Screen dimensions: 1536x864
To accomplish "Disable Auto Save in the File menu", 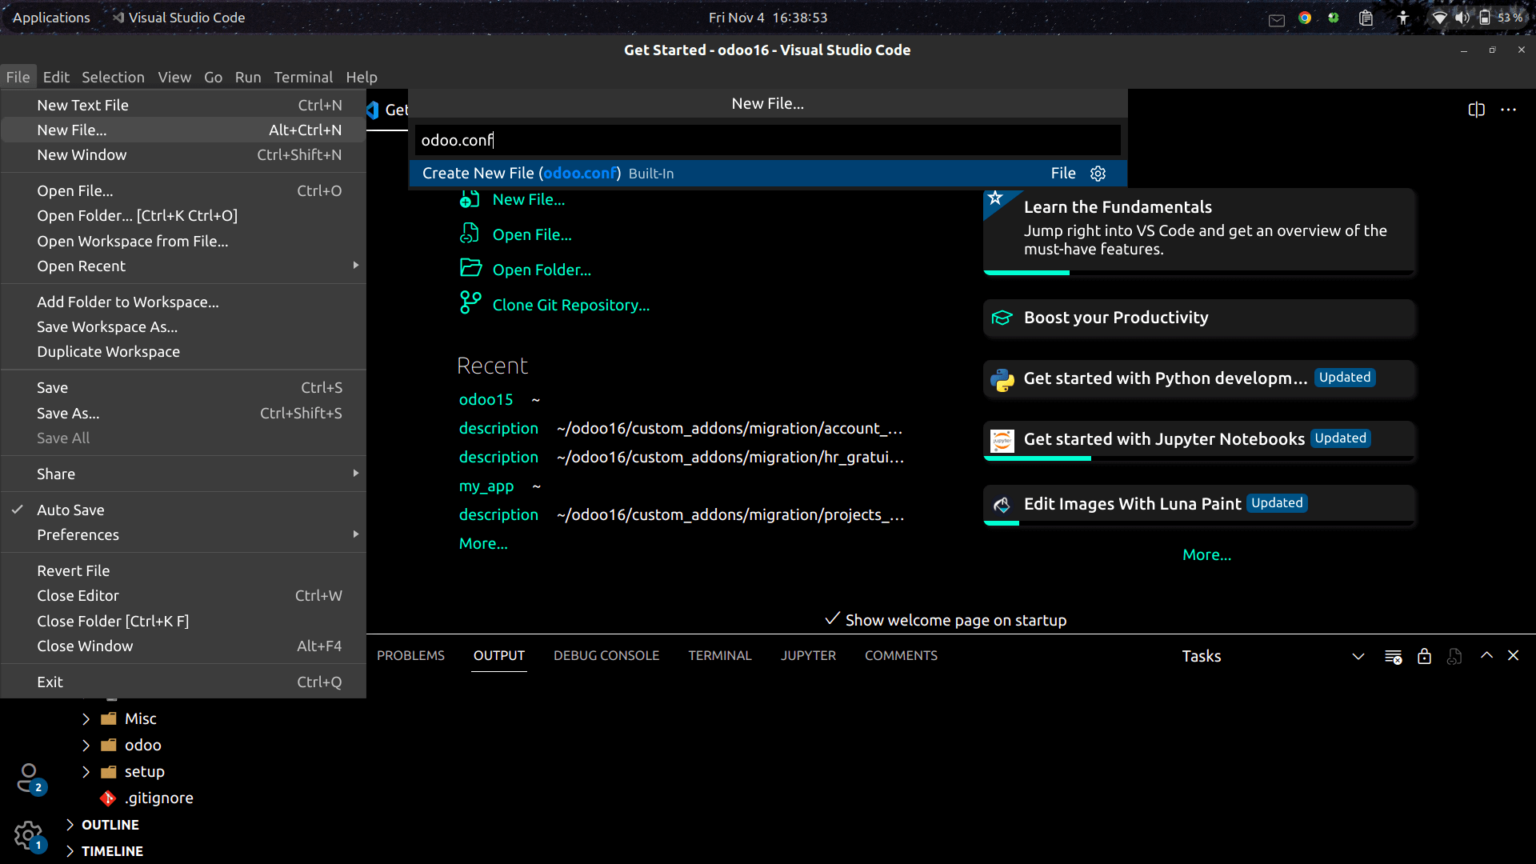I will pos(71,509).
